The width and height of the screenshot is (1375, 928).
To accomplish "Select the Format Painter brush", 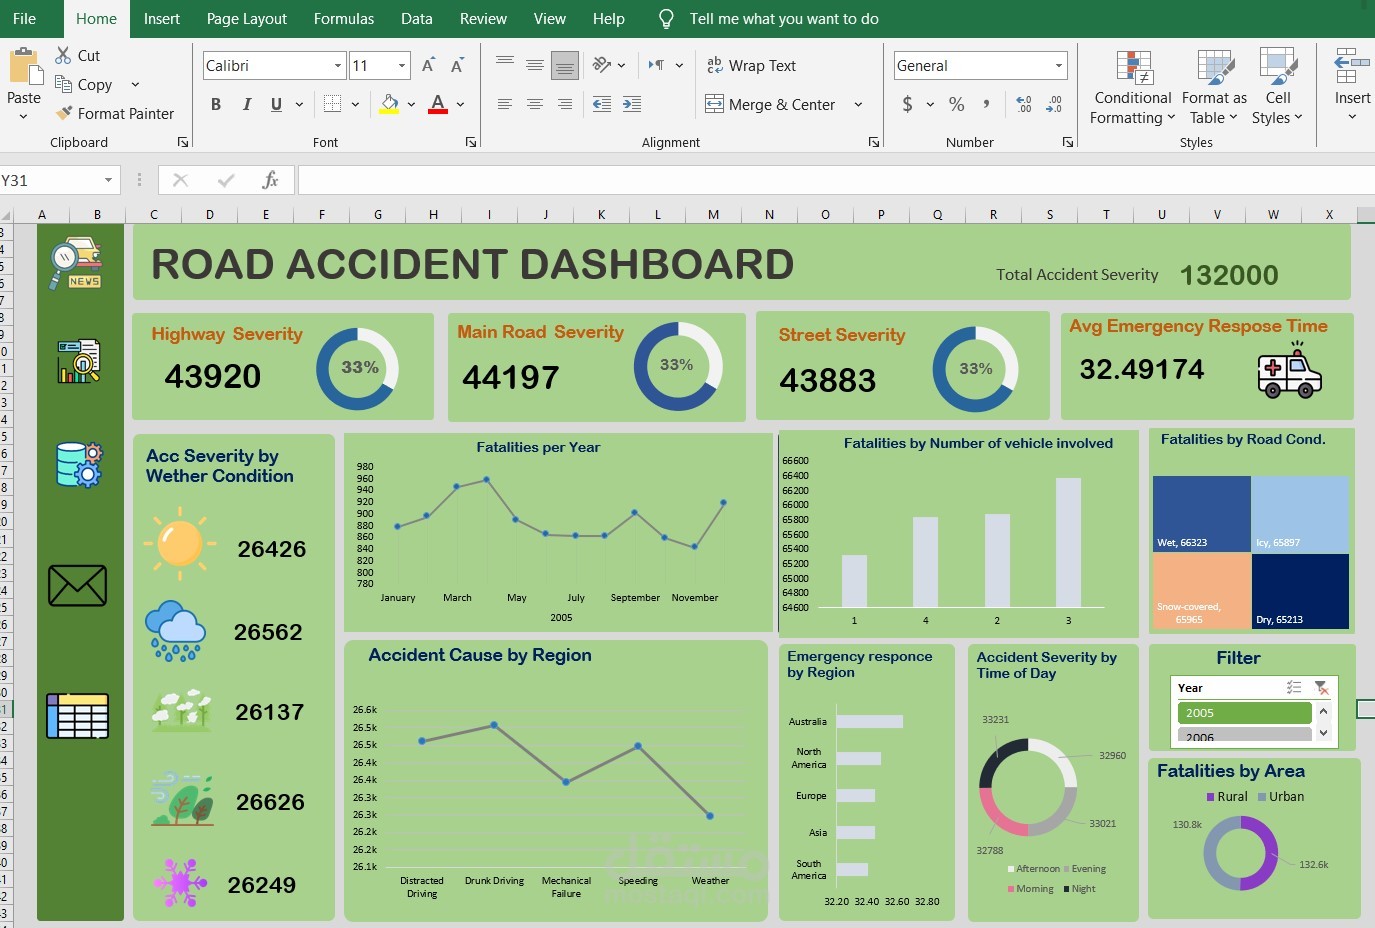I will coord(64,113).
